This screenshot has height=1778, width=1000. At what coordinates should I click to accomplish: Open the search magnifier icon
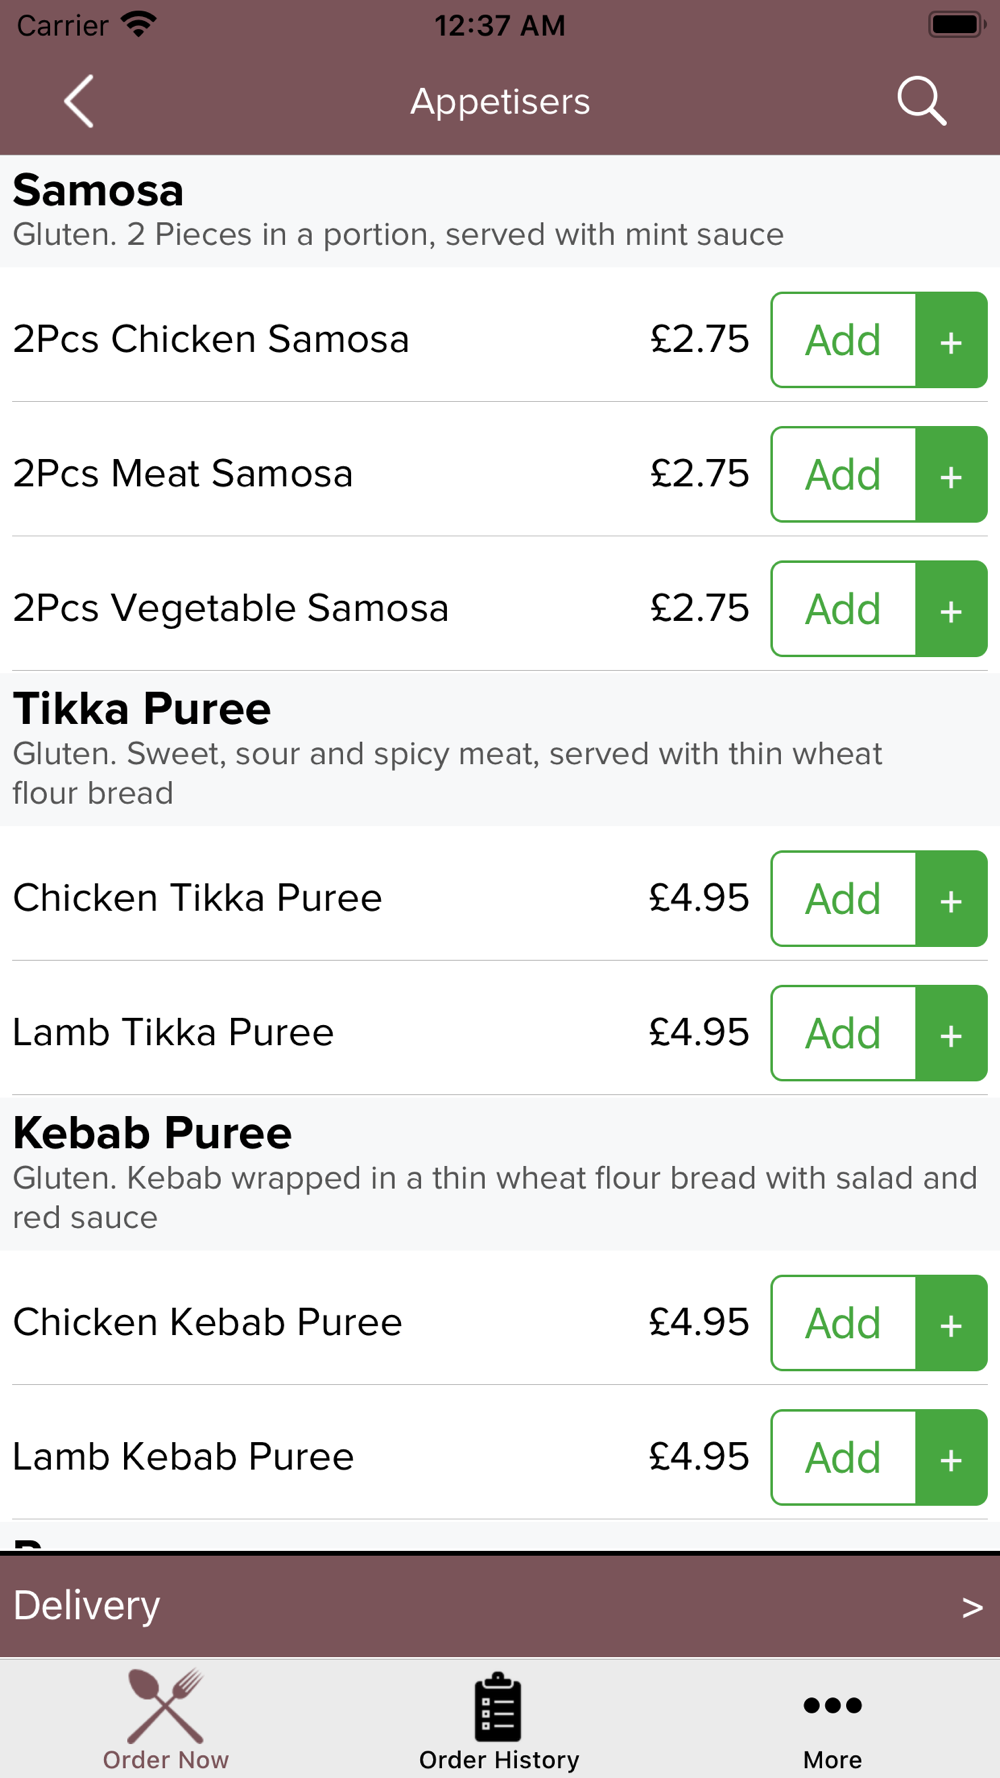(921, 101)
